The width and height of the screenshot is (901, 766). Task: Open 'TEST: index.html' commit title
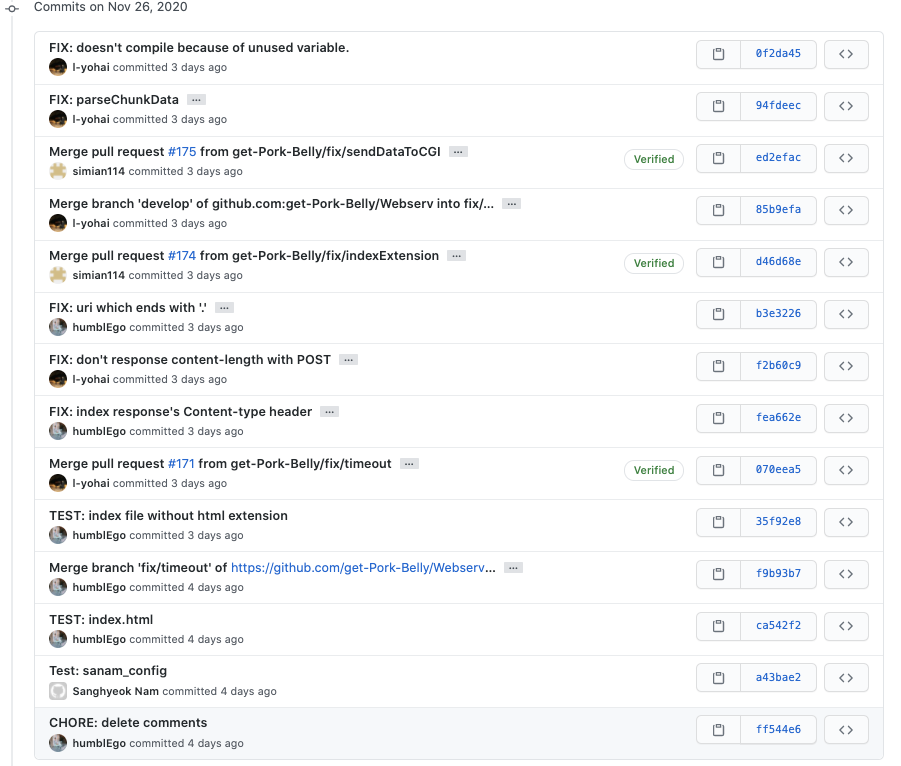(101, 620)
